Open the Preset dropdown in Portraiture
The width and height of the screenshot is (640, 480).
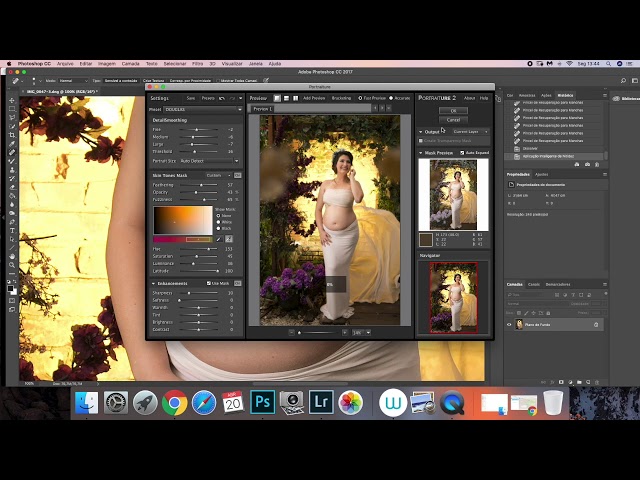pyautogui.click(x=203, y=109)
